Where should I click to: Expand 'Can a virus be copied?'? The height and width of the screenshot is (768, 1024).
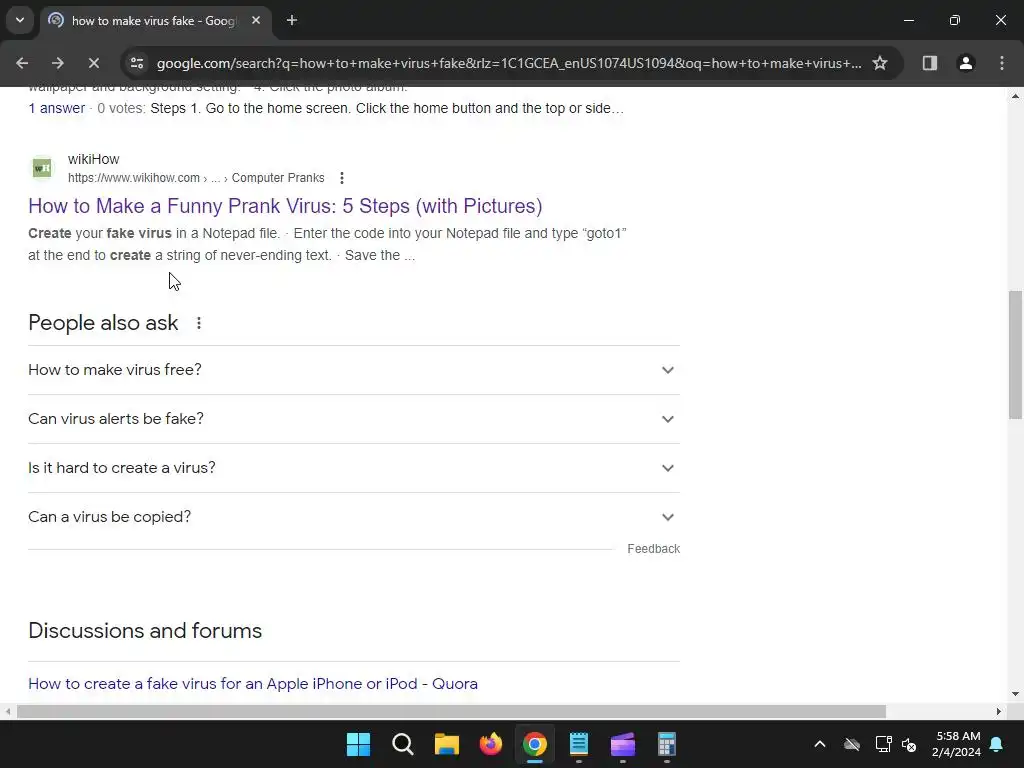coord(354,517)
